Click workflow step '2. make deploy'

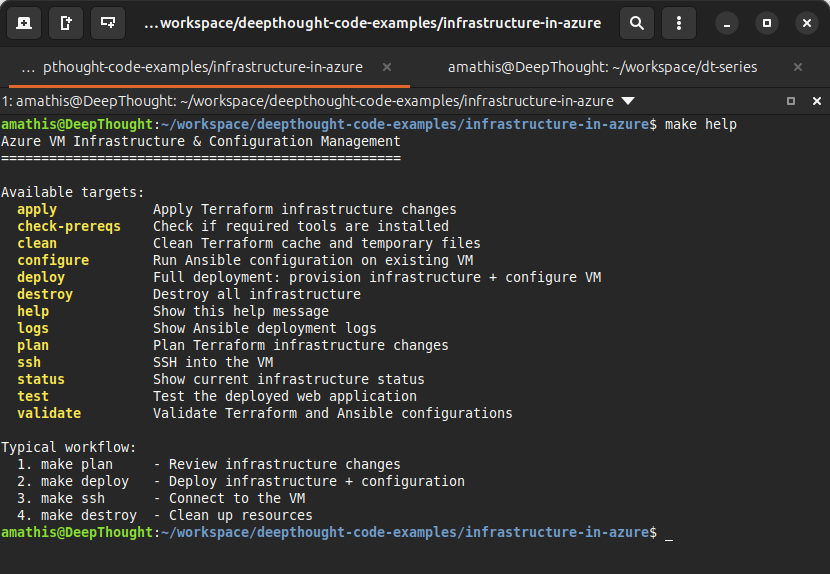(x=73, y=481)
